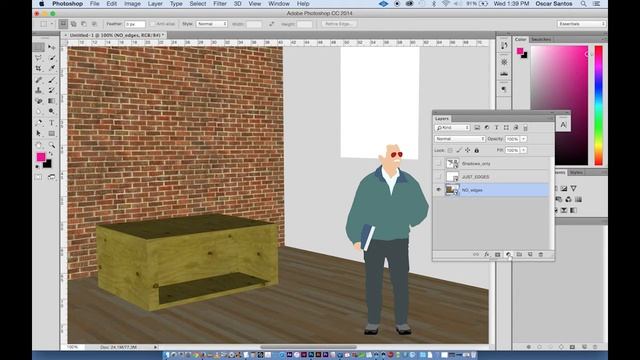The width and height of the screenshot is (640, 360).
Task: Click the Shadows_only layer thumbnail
Action: tap(452, 164)
